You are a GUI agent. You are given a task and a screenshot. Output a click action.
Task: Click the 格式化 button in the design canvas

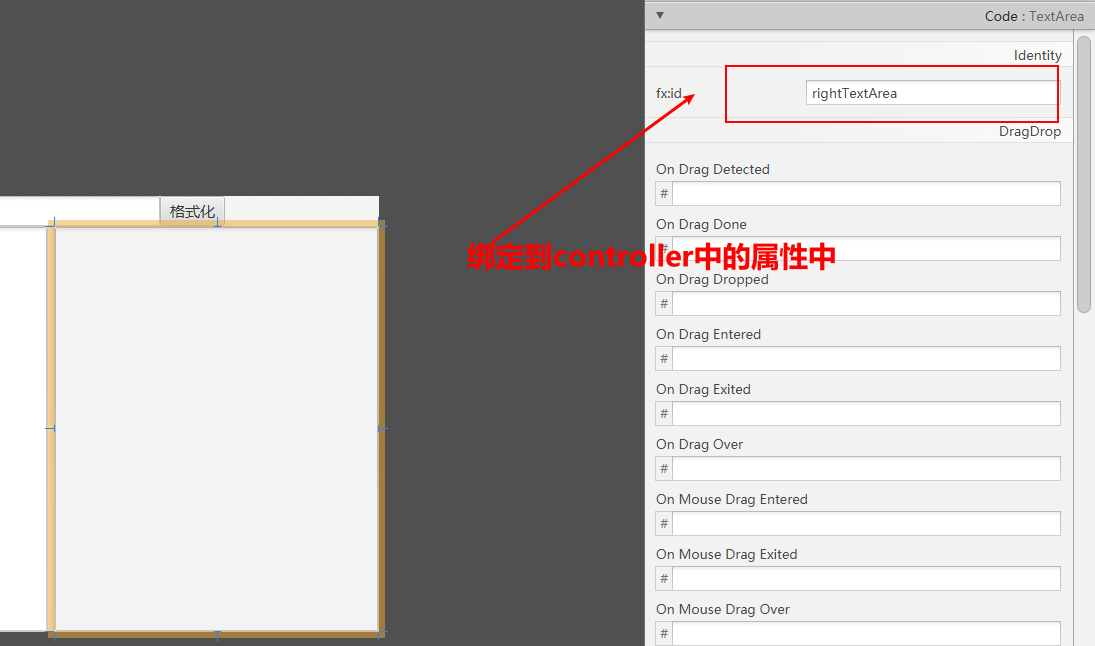click(x=192, y=211)
